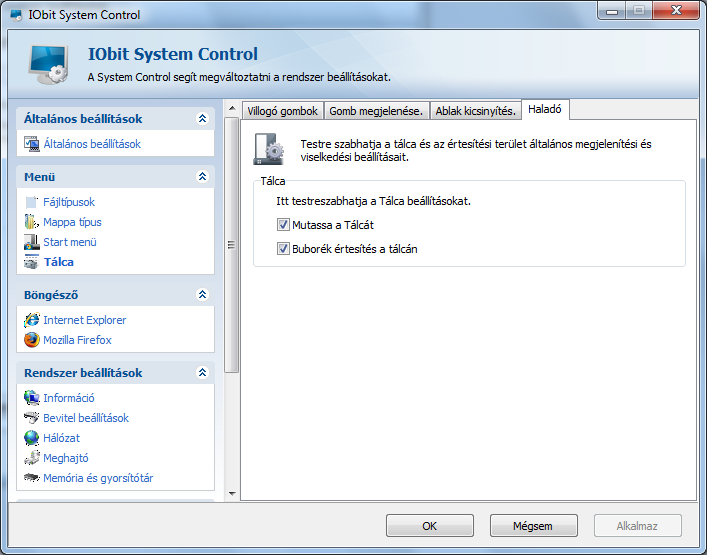Screen dimensions: 707x555
Task: Open the Információ link
Action: [69, 398]
